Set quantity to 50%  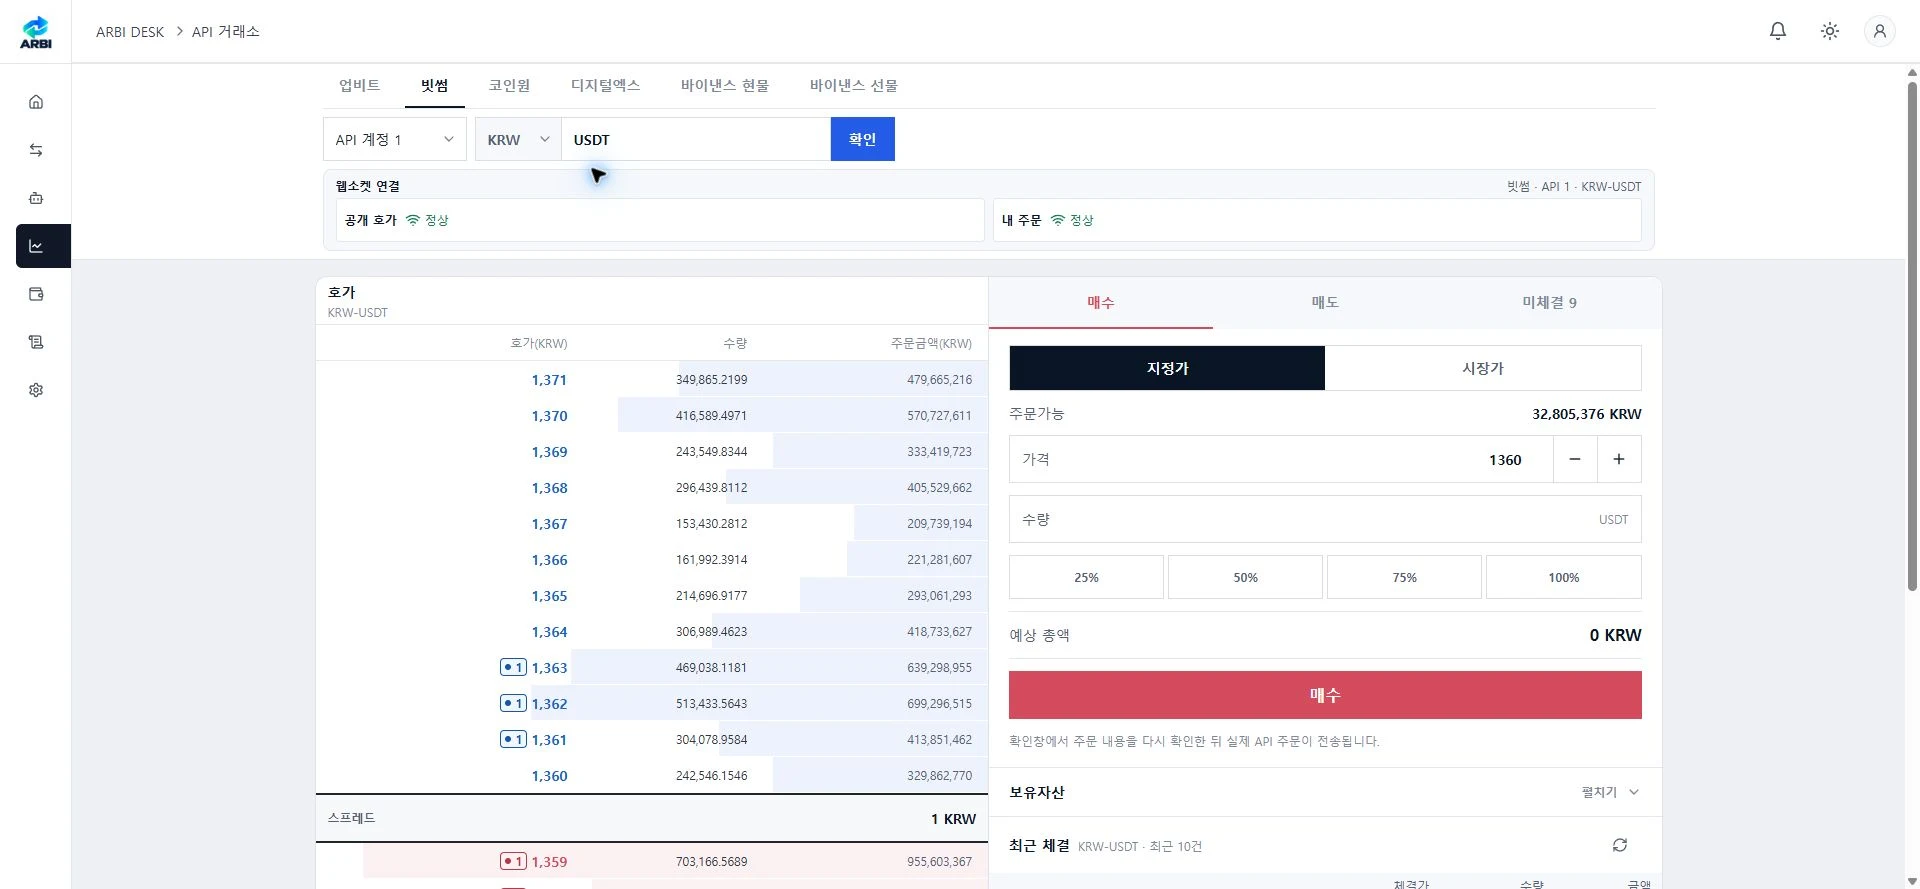pyautogui.click(x=1245, y=577)
